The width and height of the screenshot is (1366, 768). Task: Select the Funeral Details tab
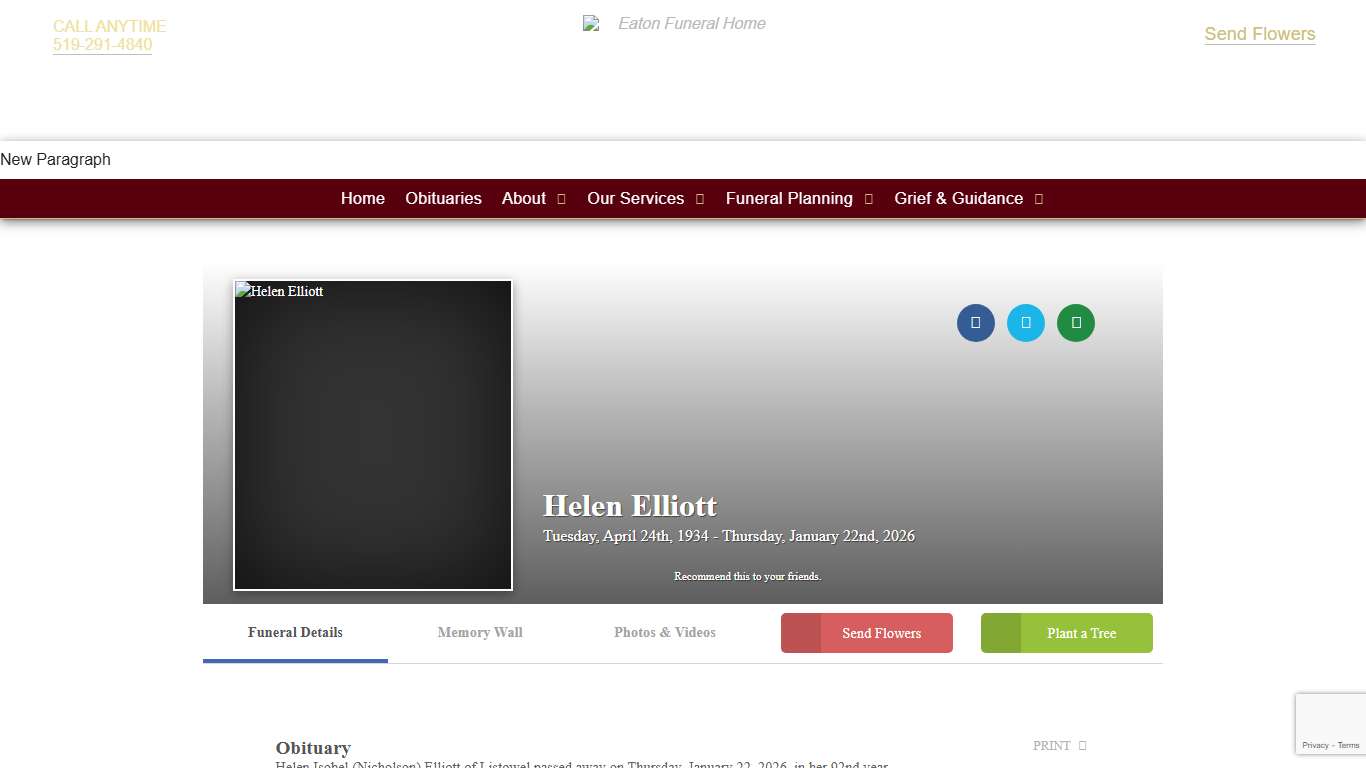coord(295,632)
